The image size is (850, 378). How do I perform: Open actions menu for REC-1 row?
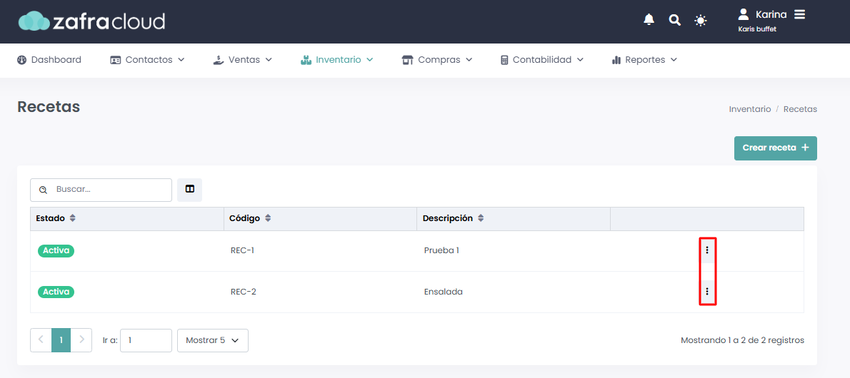pyautogui.click(x=707, y=250)
